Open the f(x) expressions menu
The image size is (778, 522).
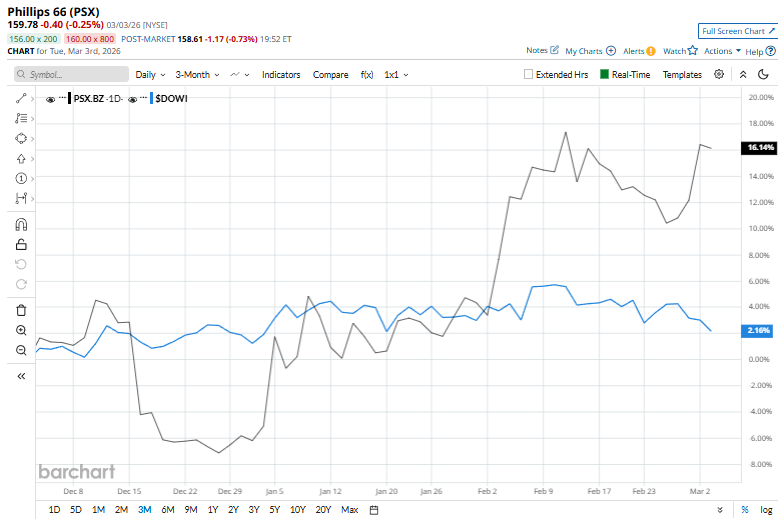coord(367,75)
